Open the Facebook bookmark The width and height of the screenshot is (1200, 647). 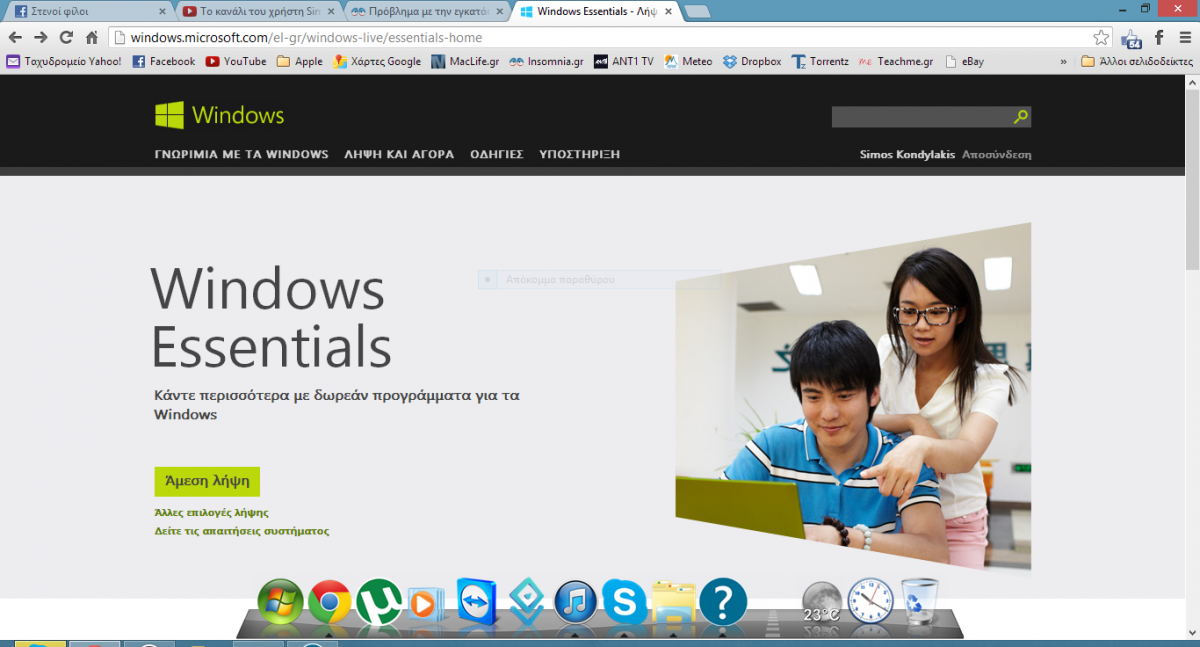tap(164, 61)
